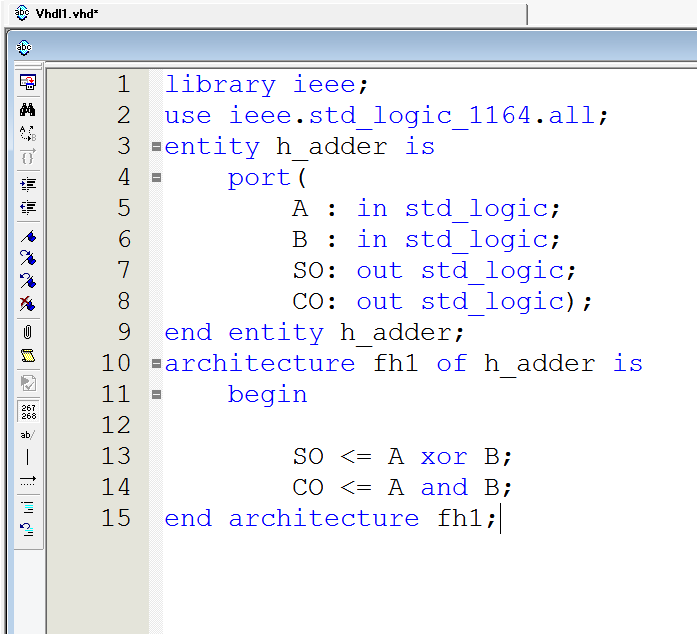The width and height of the screenshot is (697, 634).
Task: Open Find with the binoculars icon
Action: coord(28,109)
